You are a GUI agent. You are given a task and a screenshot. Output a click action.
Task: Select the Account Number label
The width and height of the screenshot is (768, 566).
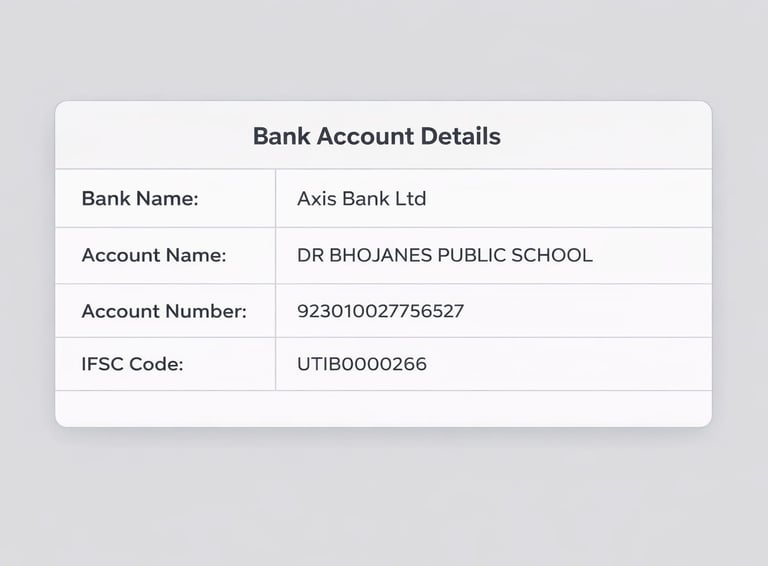pyautogui.click(x=164, y=311)
